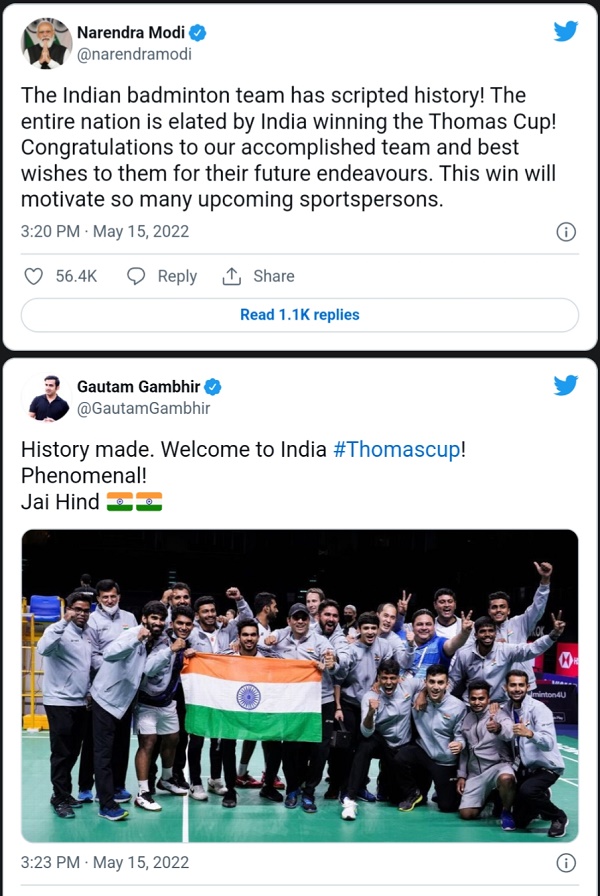Click the 3:23 PM timestamp on Gambhir's tweet
This screenshot has height=896, width=600.
tap(44, 862)
